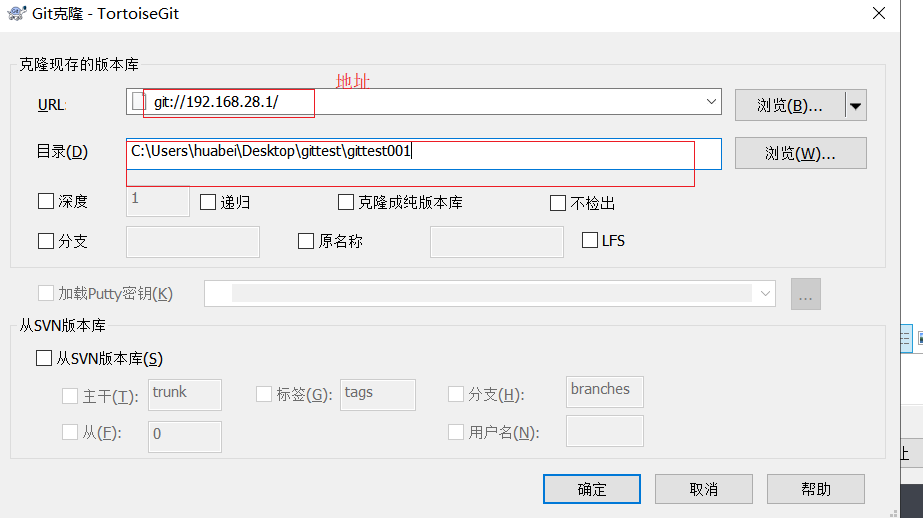The width and height of the screenshot is (923, 518).
Task: Toggle the 加载Putty密钥(K) checkbox
Action: (46, 293)
